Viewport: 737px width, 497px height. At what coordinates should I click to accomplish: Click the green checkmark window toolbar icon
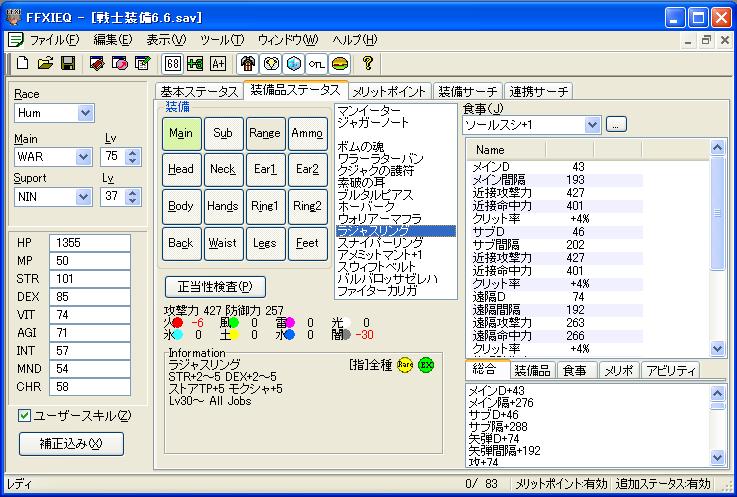pyautogui.click(x=142, y=63)
